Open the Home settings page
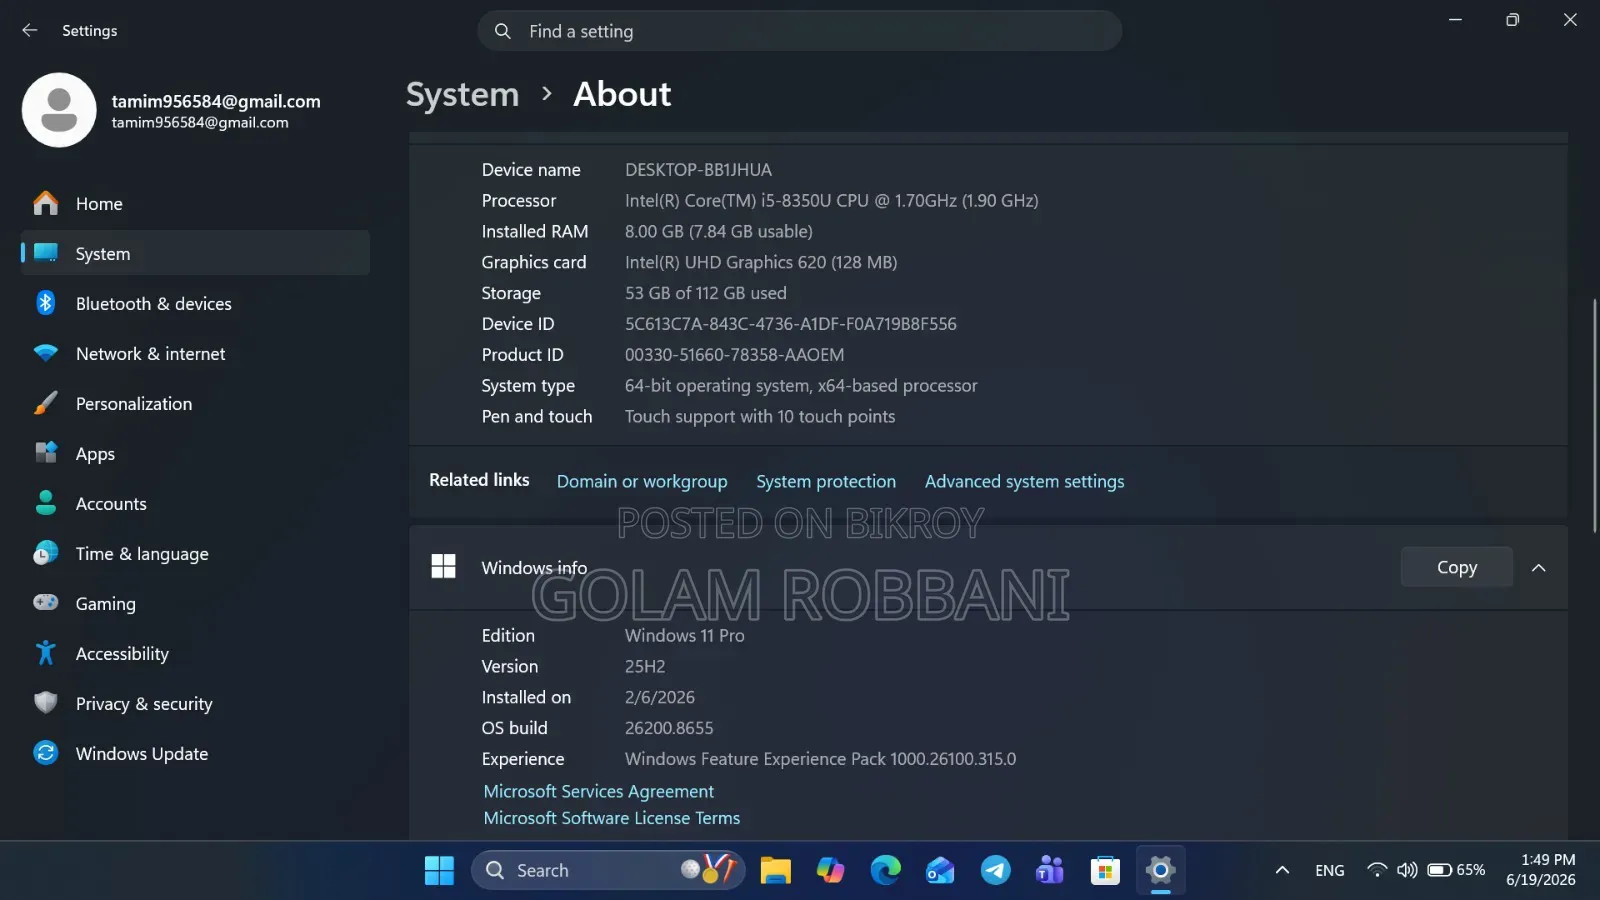This screenshot has width=1600, height=900. pyautogui.click(x=195, y=204)
